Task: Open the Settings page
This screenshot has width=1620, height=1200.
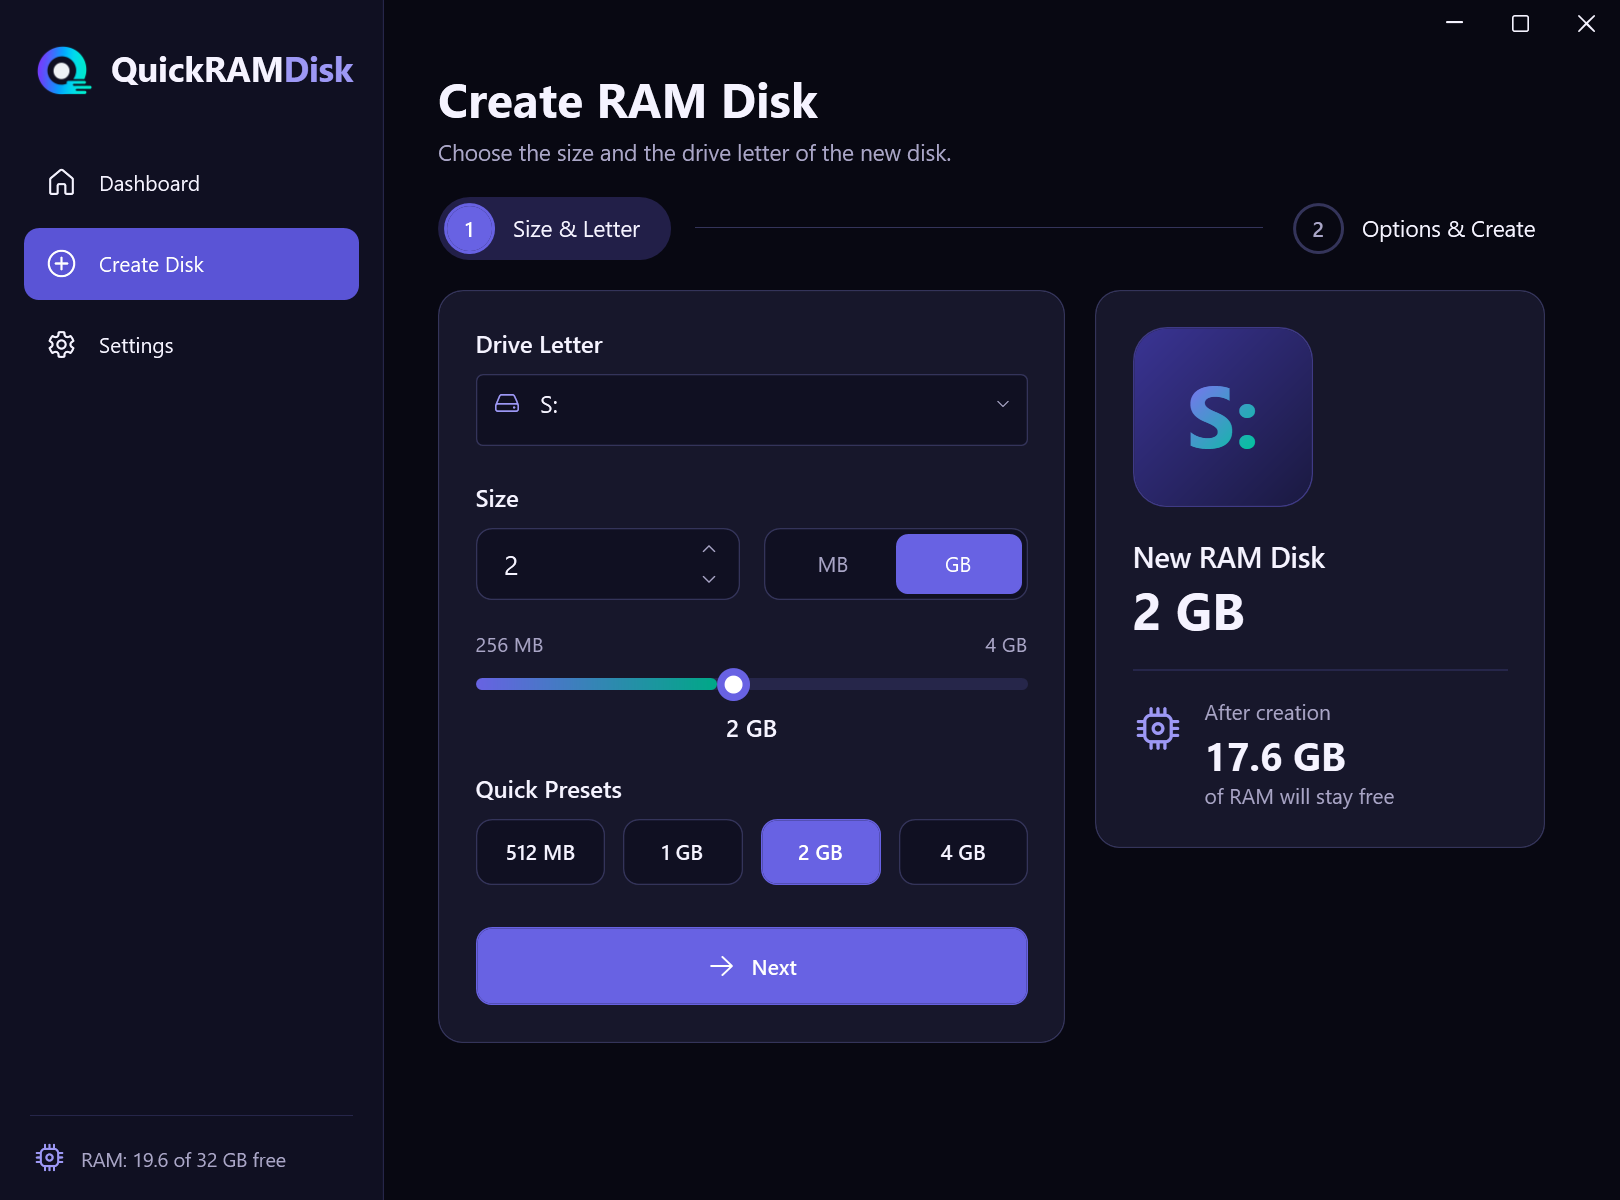Action: tap(191, 345)
